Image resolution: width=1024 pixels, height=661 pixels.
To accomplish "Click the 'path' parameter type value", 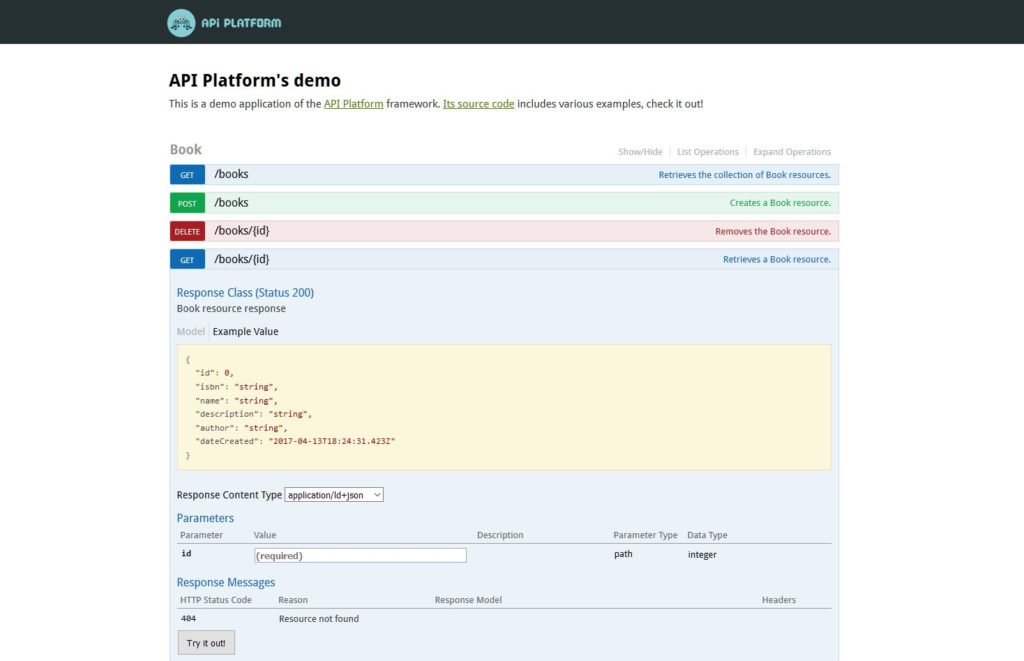I will 623,554.
